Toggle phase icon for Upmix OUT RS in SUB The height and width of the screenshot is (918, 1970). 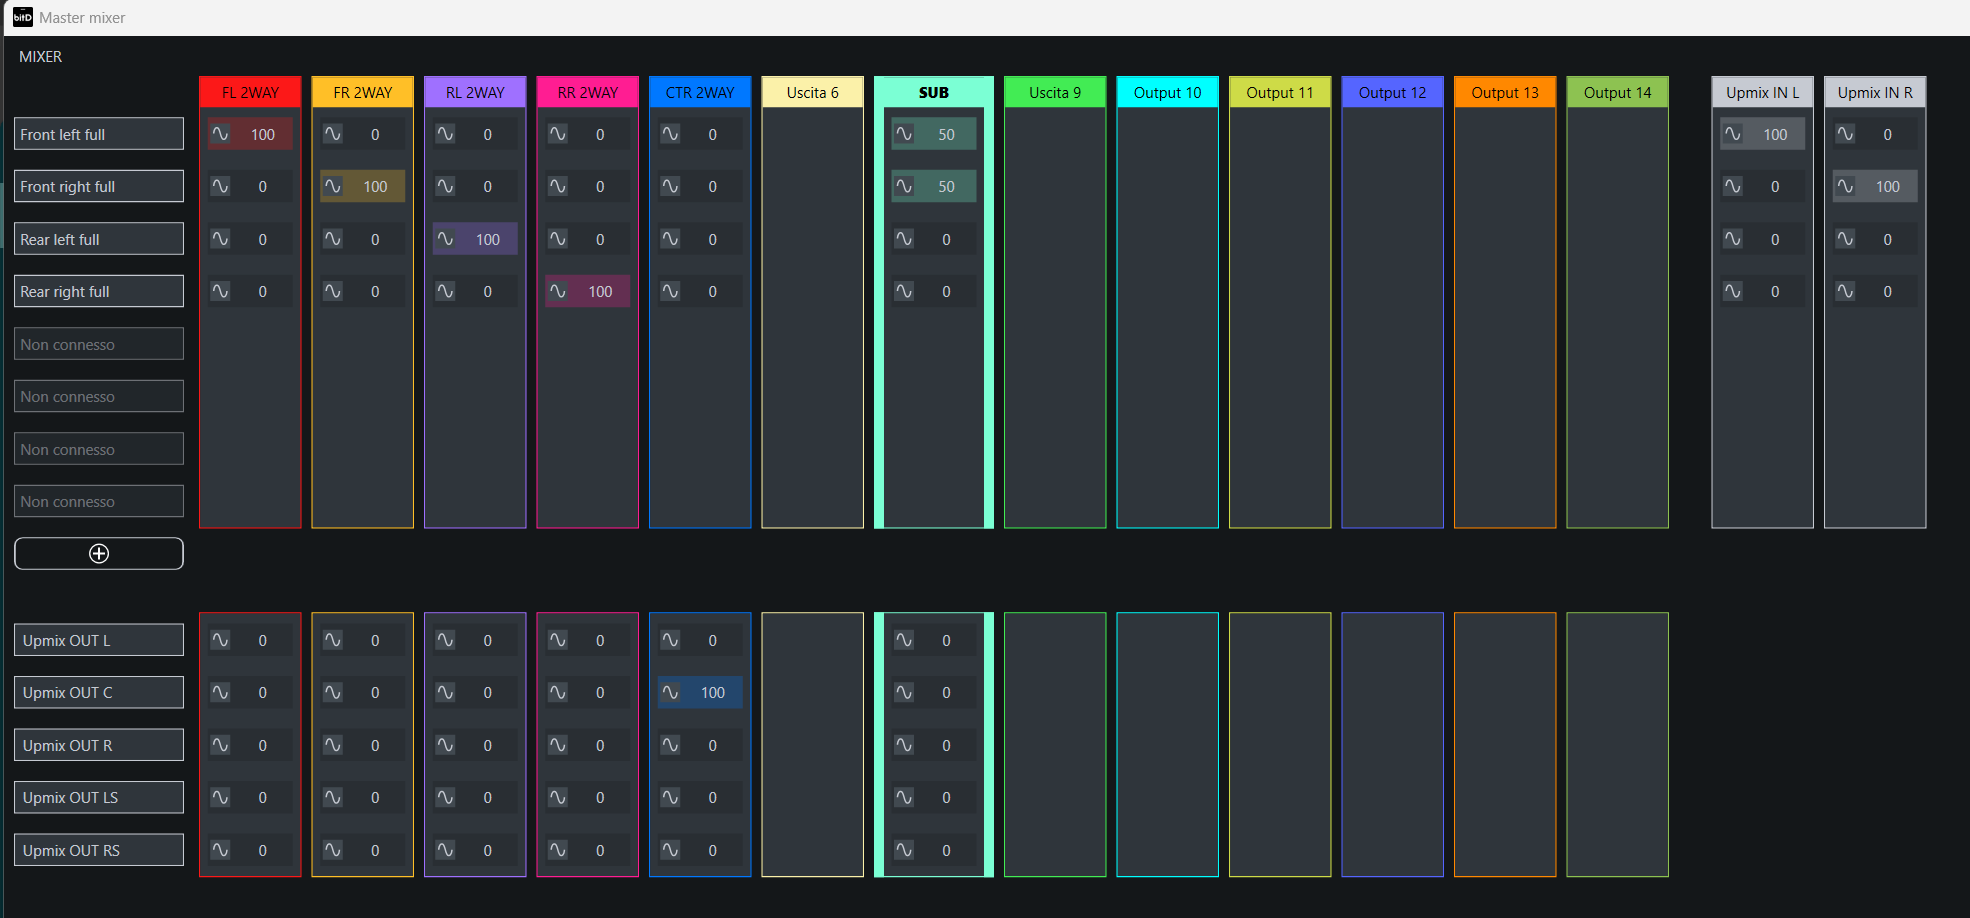904,850
